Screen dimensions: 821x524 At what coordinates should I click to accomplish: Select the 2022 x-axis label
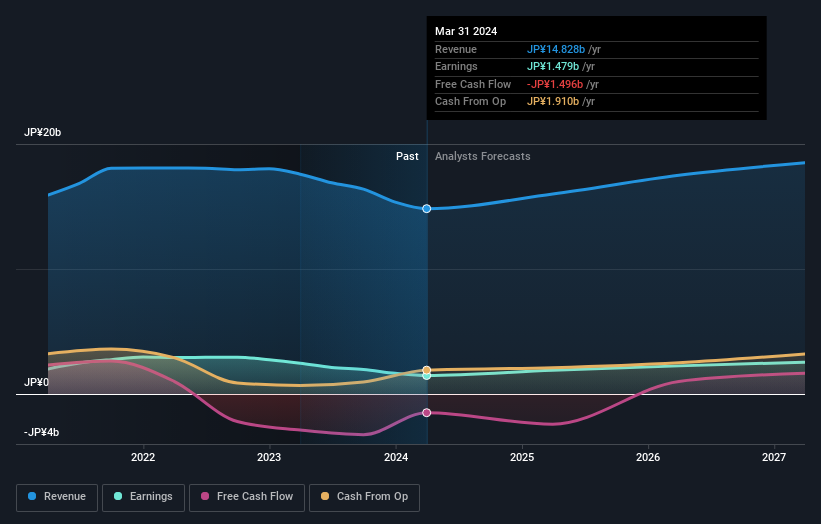click(143, 458)
